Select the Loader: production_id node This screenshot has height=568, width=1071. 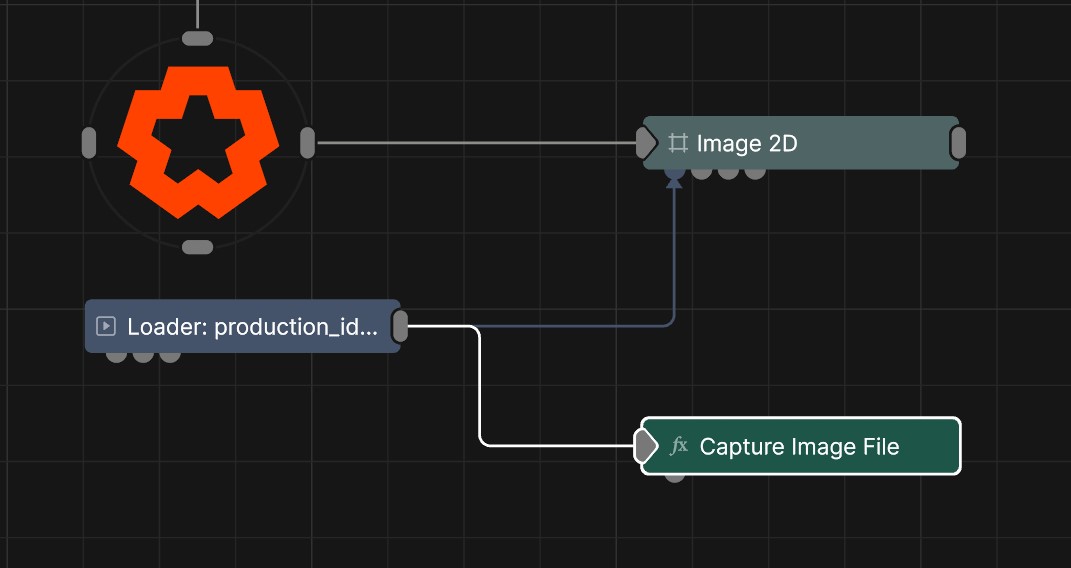pyautogui.click(x=250, y=326)
